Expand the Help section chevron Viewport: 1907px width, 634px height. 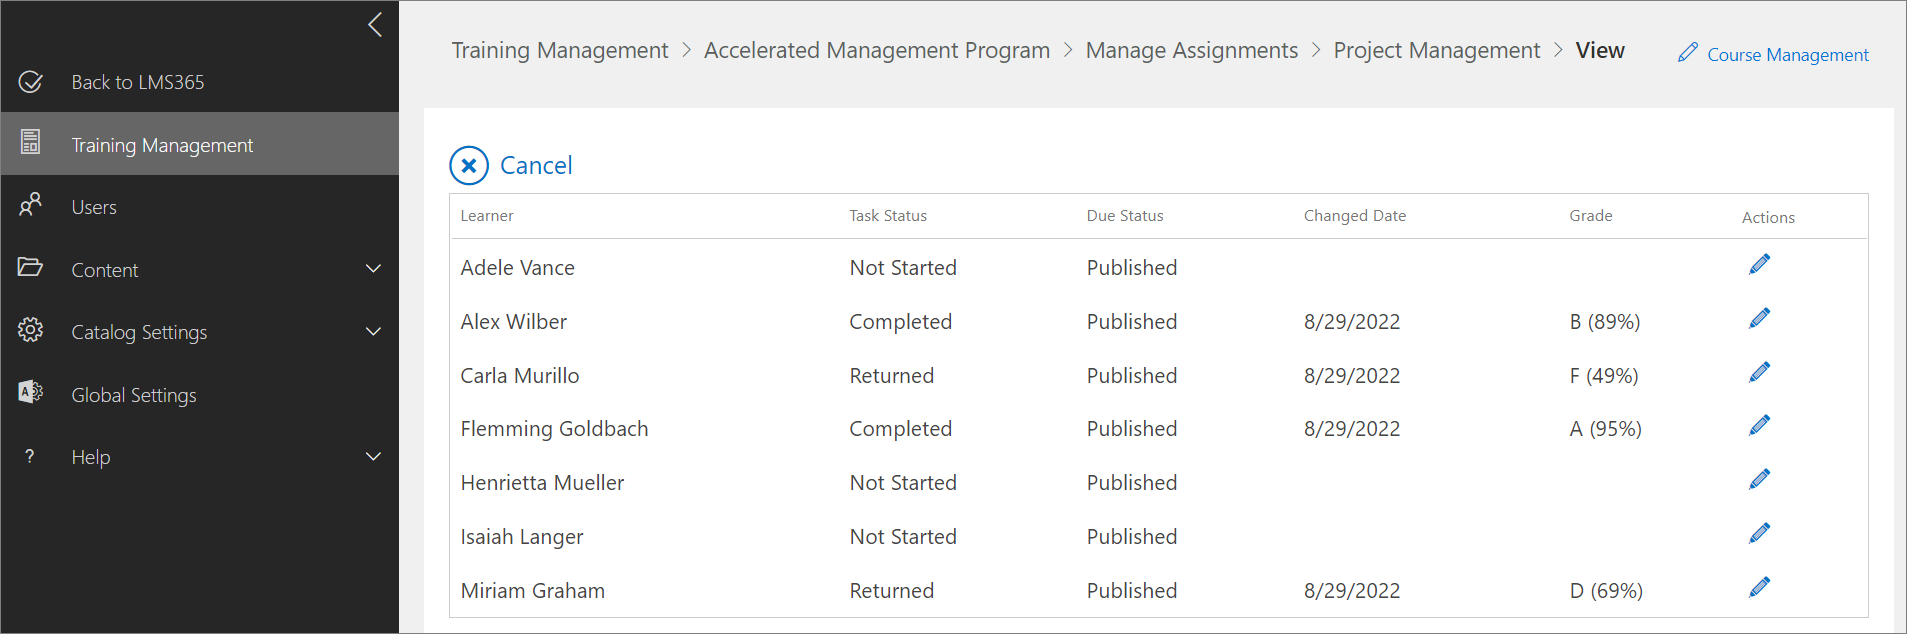[x=373, y=457]
